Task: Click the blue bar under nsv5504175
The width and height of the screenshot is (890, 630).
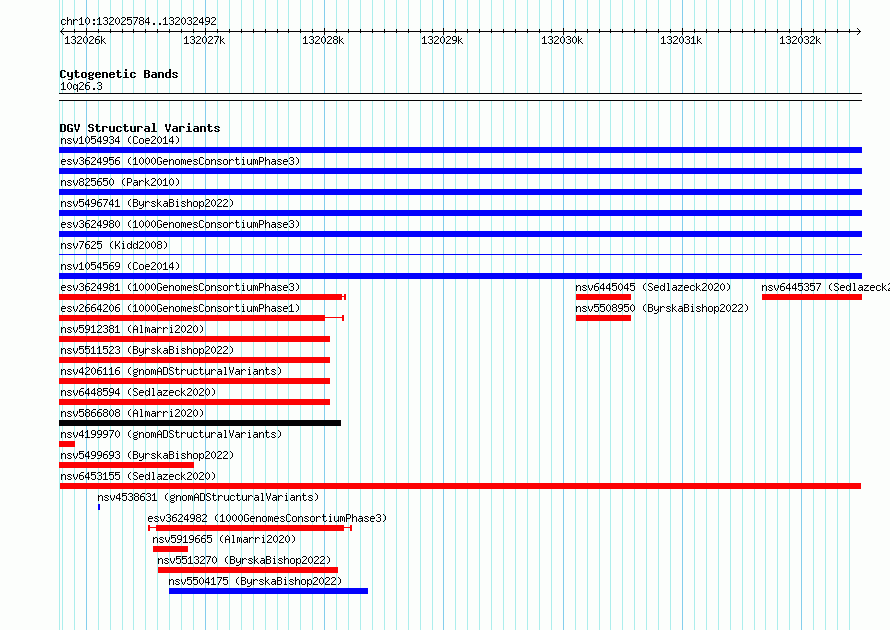Action: click(x=268, y=591)
